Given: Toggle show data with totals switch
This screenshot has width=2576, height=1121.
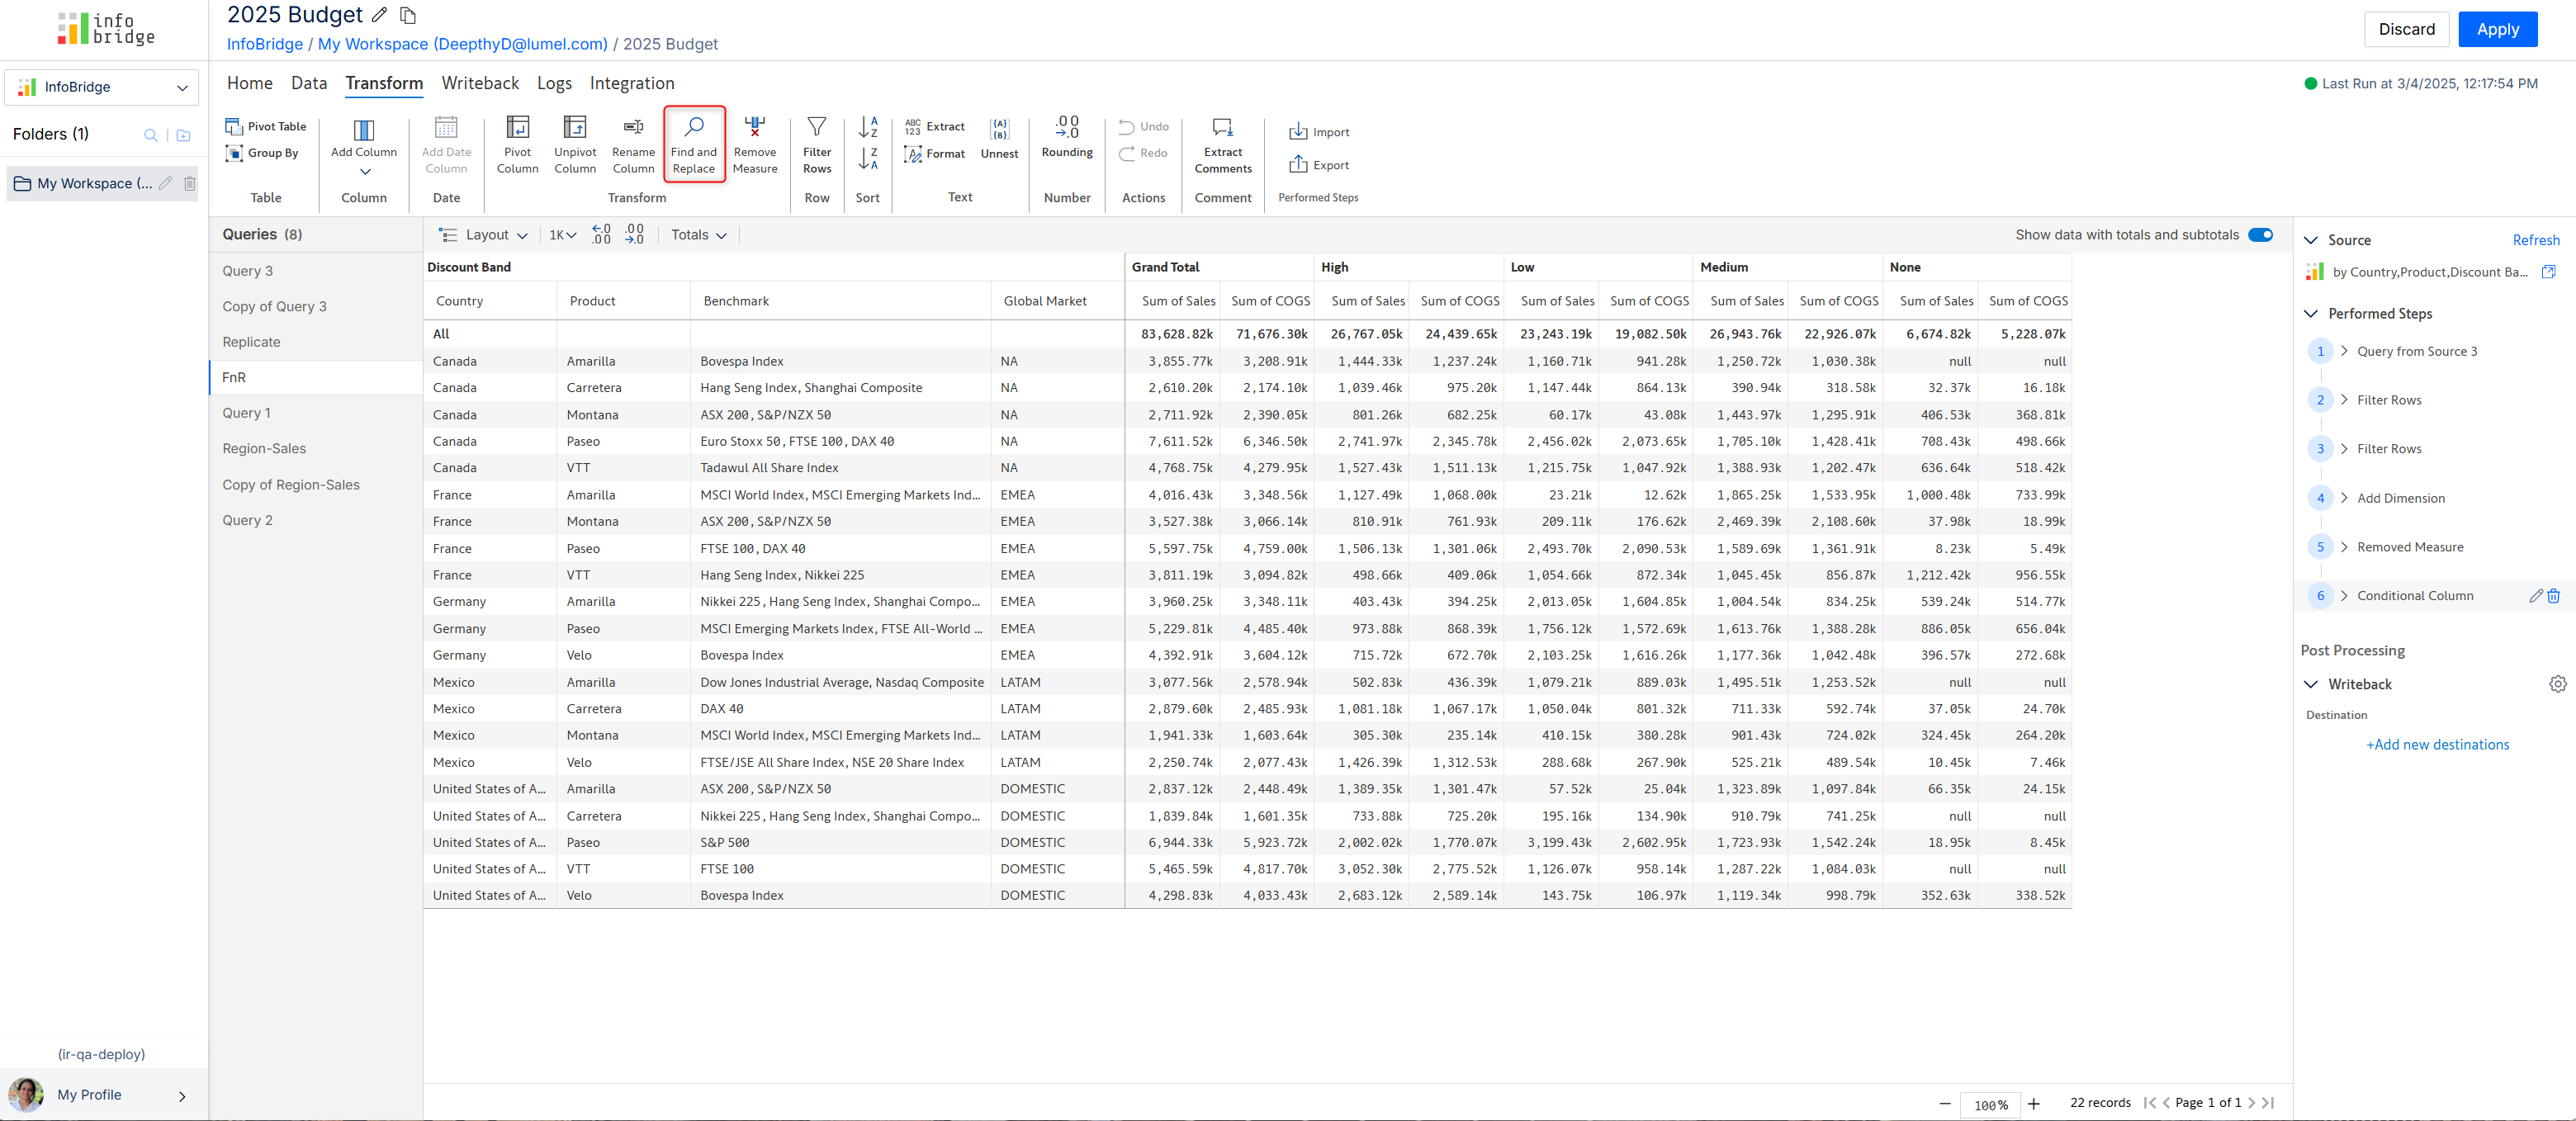Looking at the screenshot, I should tap(2260, 235).
